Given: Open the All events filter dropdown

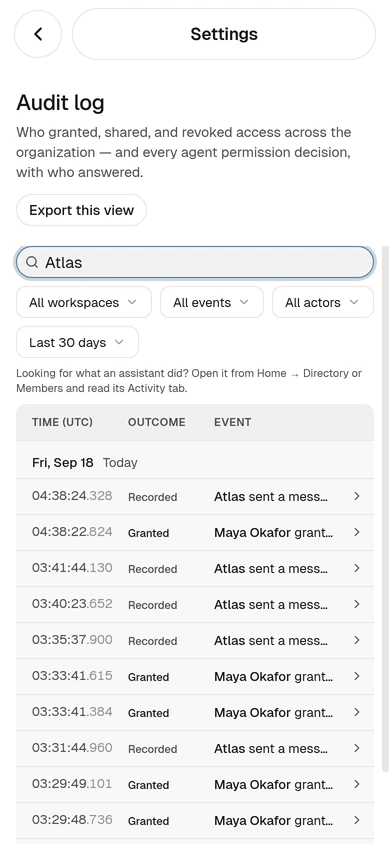Looking at the screenshot, I should (x=212, y=303).
